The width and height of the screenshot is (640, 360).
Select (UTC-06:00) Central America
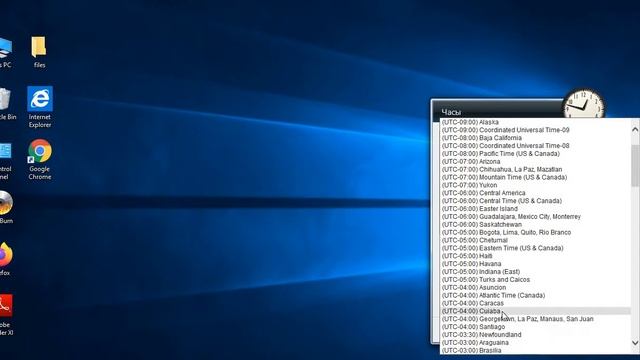(535, 193)
